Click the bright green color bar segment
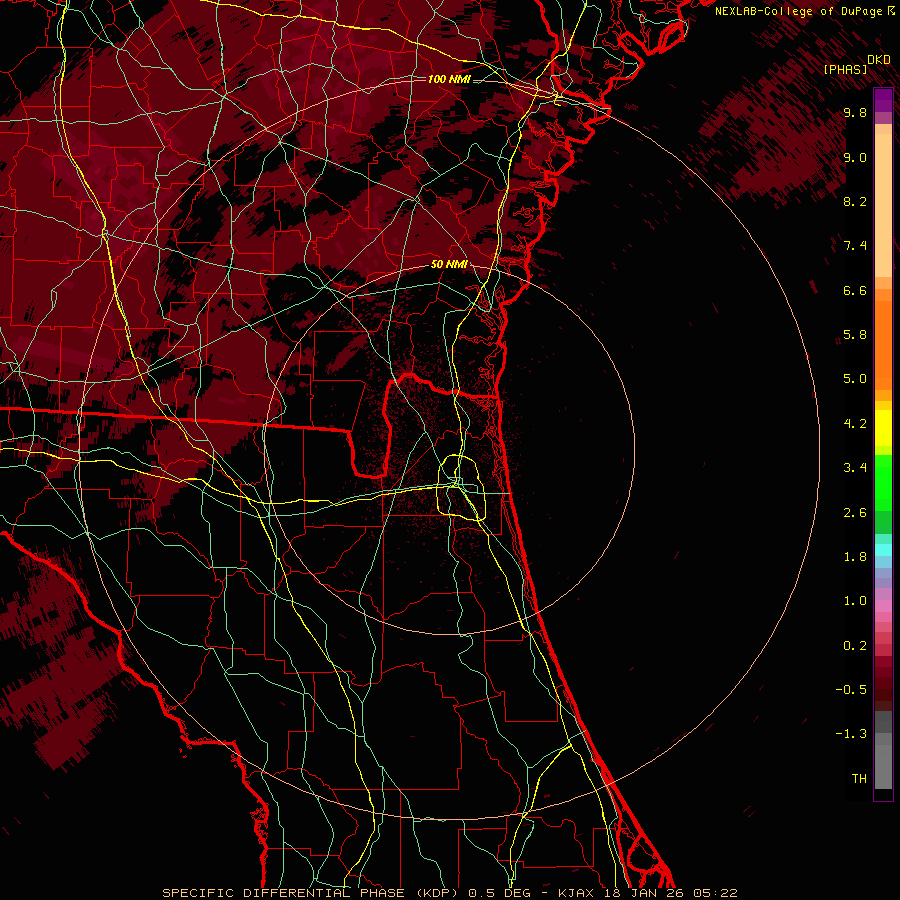 (x=883, y=482)
